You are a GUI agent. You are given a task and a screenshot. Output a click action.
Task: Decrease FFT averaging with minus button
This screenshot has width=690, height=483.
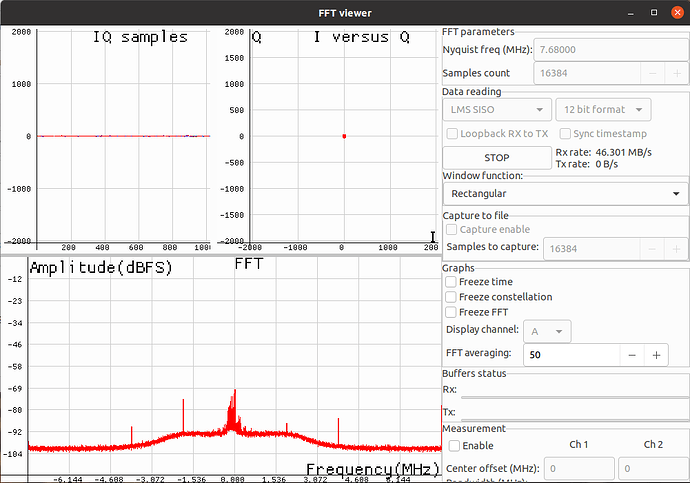click(631, 355)
